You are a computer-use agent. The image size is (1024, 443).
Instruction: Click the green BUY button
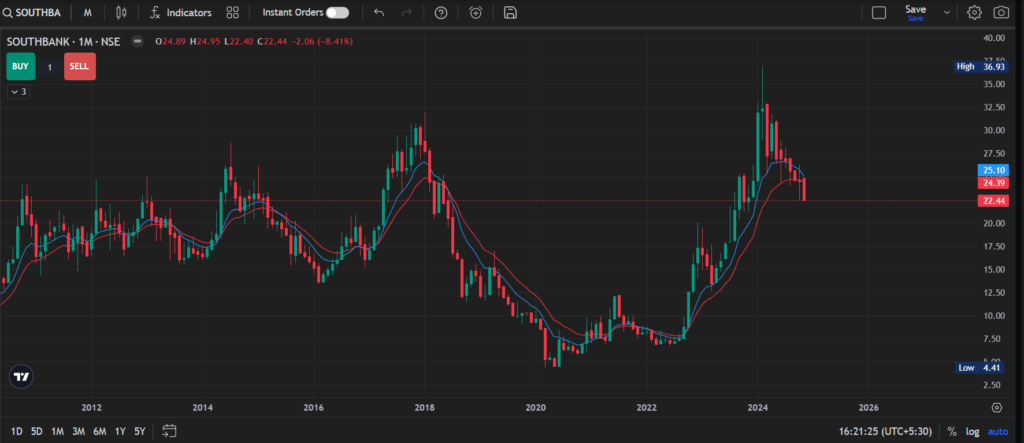pos(20,67)
